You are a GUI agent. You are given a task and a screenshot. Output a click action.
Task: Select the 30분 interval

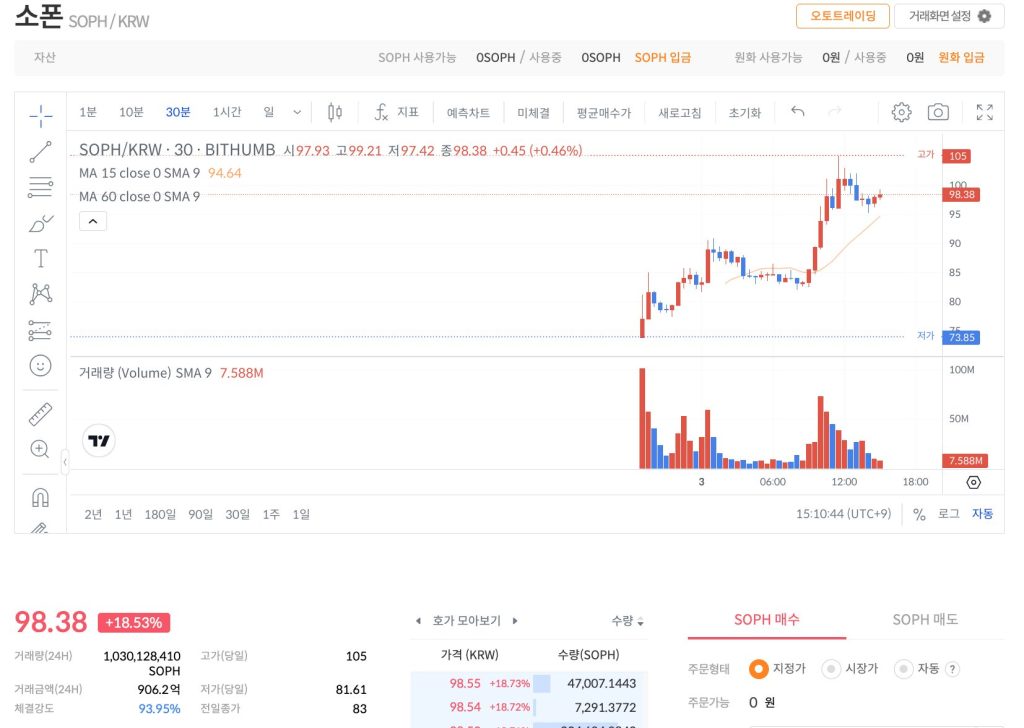[178, 112]
